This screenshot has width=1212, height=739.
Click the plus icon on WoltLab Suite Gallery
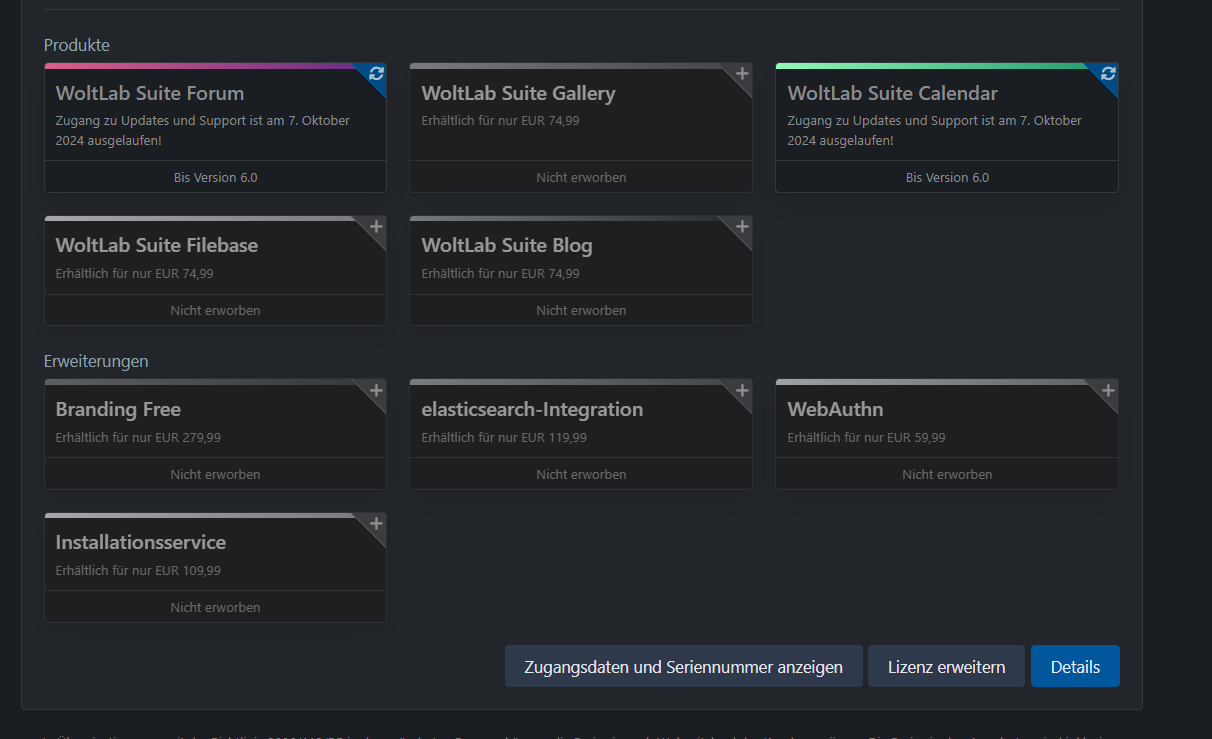coord(742,74)
